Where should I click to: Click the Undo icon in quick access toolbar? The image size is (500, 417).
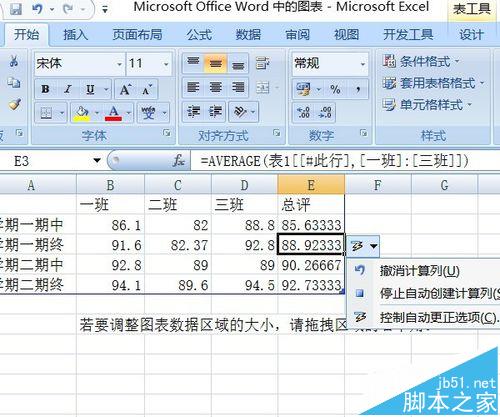[37, 8]
